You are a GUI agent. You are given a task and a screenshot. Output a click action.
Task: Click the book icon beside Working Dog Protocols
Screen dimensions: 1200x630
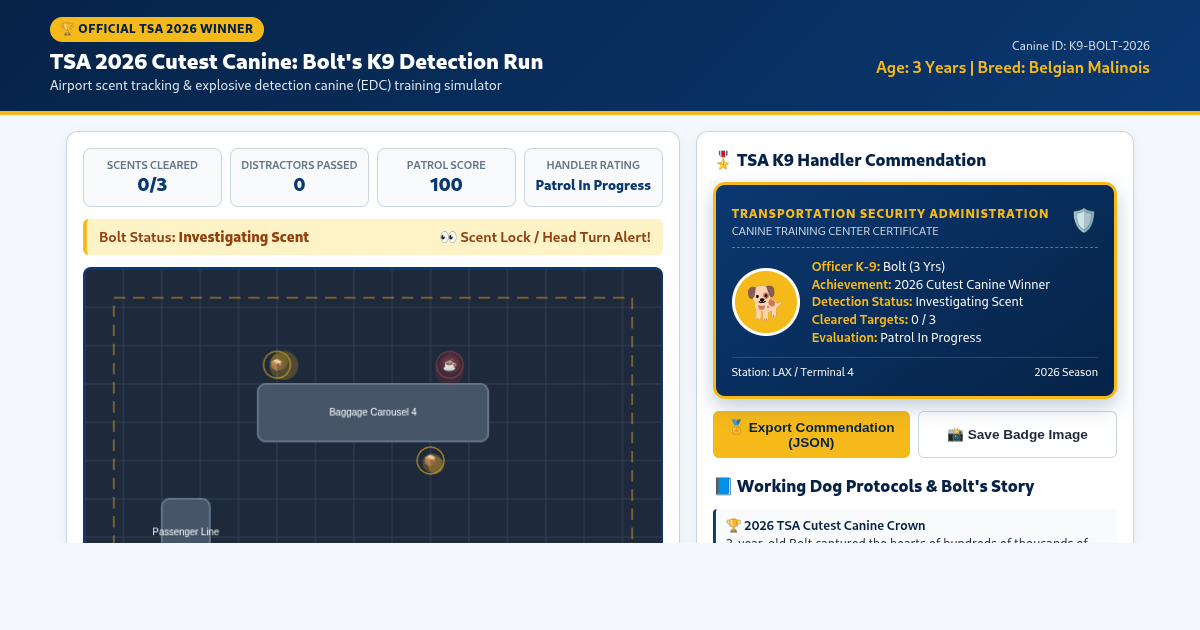(x=723, y=486)
